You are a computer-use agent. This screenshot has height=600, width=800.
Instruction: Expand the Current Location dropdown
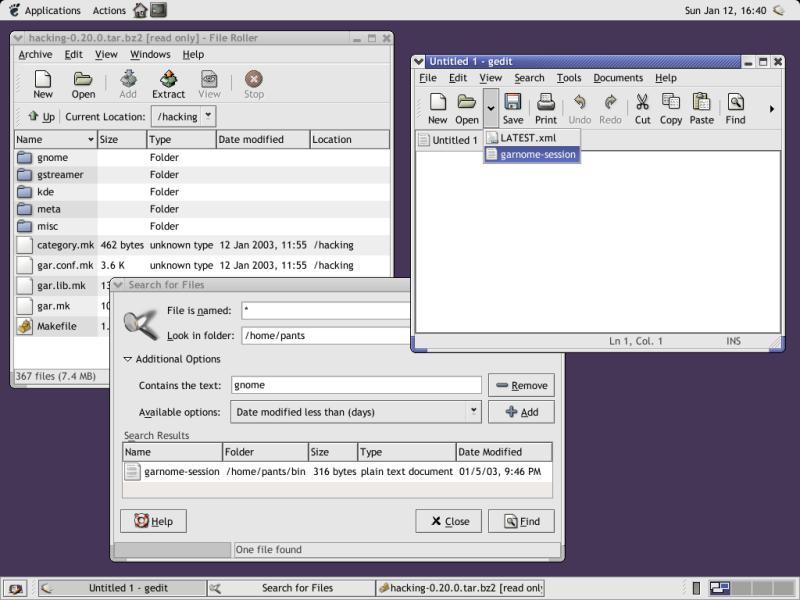click(x=208, y=116)
